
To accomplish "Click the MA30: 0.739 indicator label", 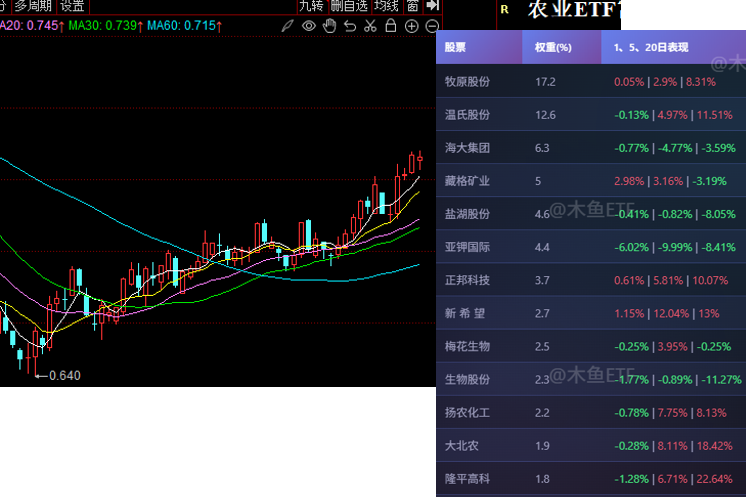I will click(105, 26).
